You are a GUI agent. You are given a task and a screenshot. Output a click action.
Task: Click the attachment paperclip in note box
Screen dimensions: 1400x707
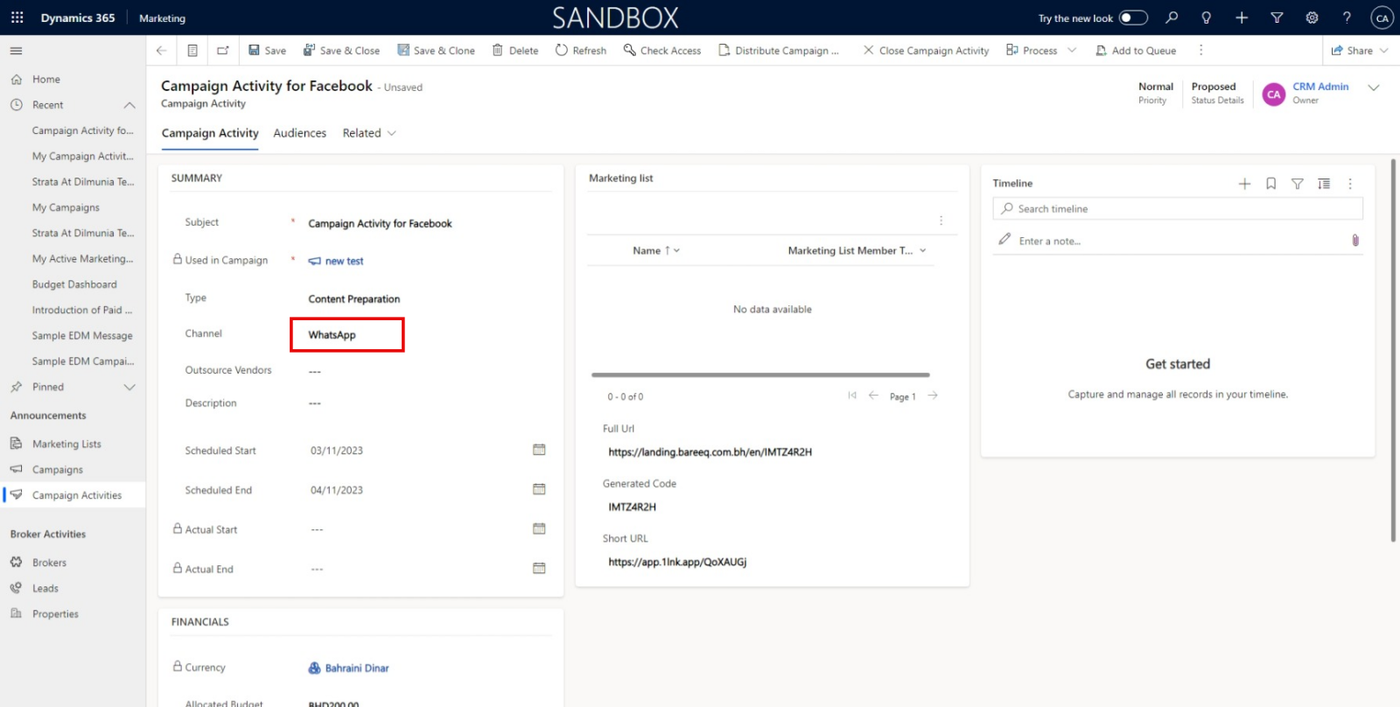coord(1355,240)
